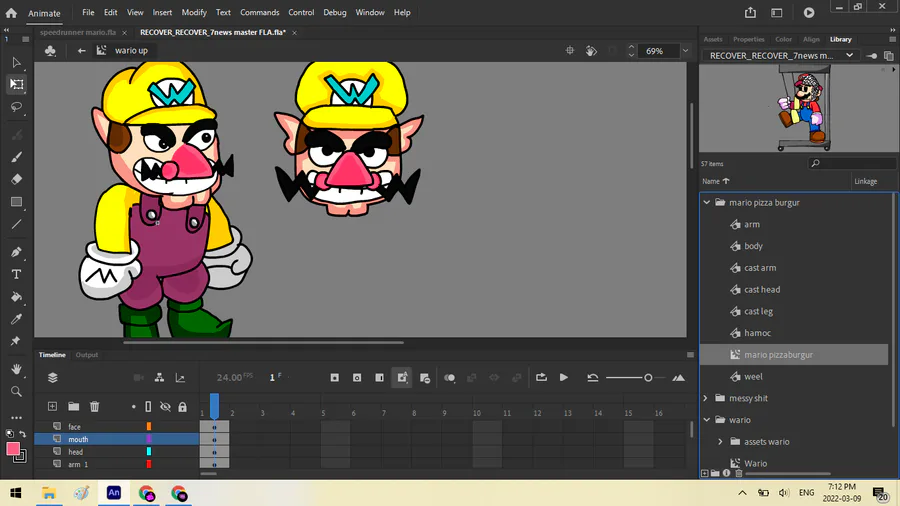Go back using the stage arrow
Image resolution: width=900 pixels, height=506 pixels.
pos(82,50)
